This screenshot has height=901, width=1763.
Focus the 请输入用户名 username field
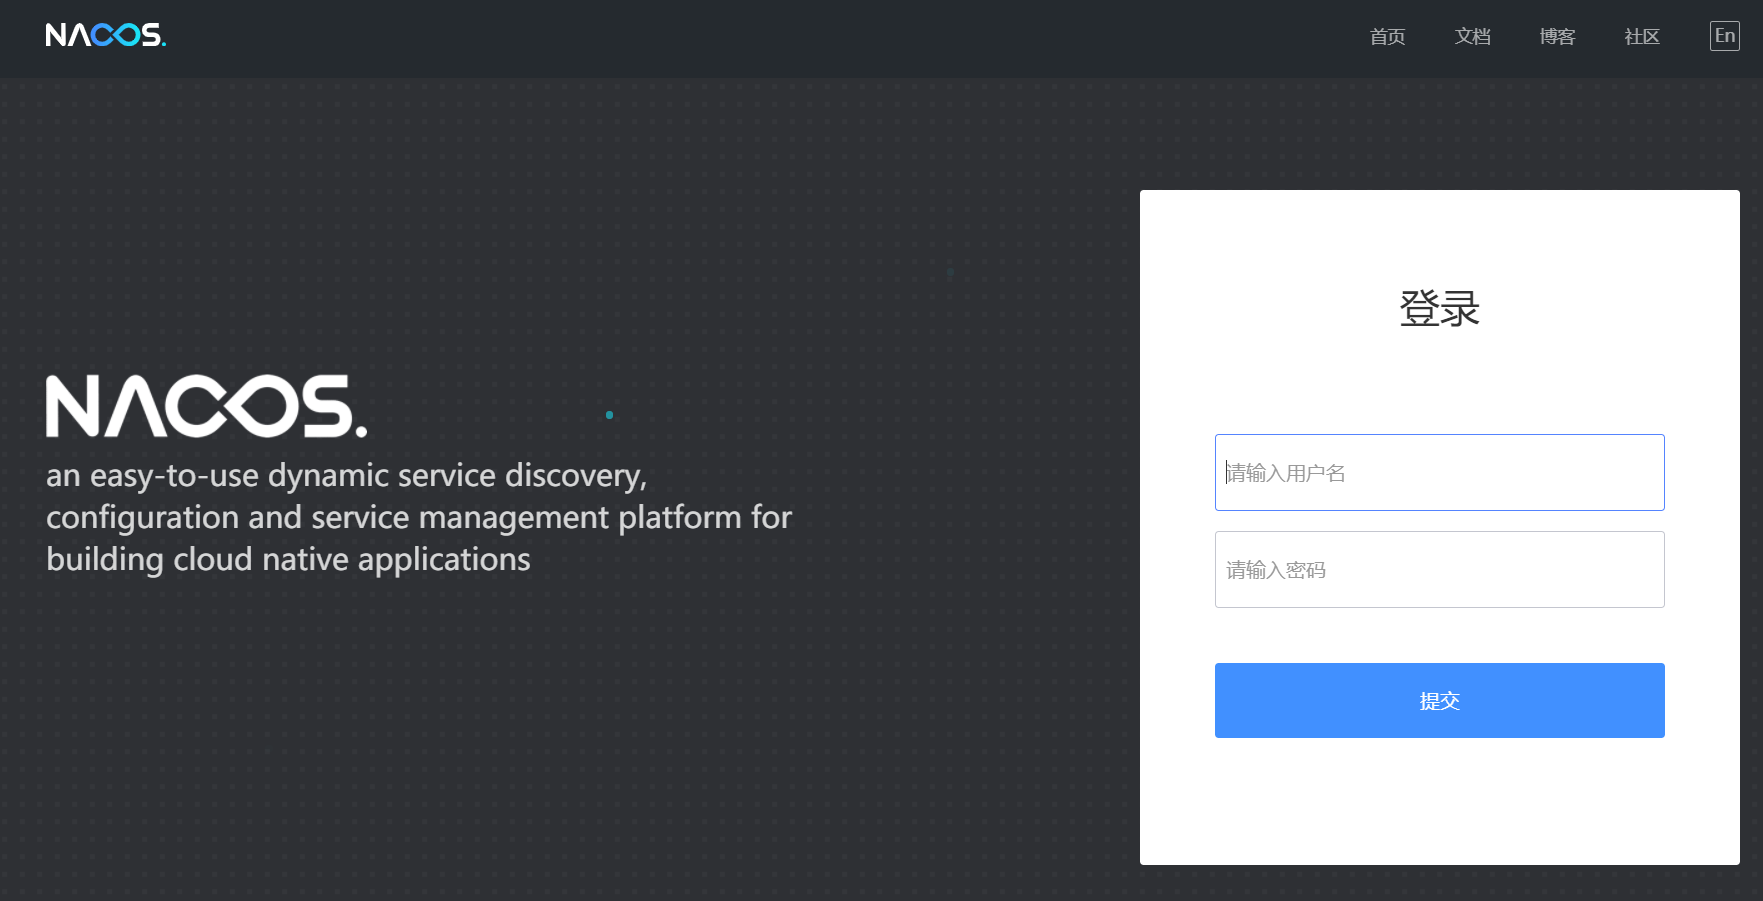pos(1440,472)
